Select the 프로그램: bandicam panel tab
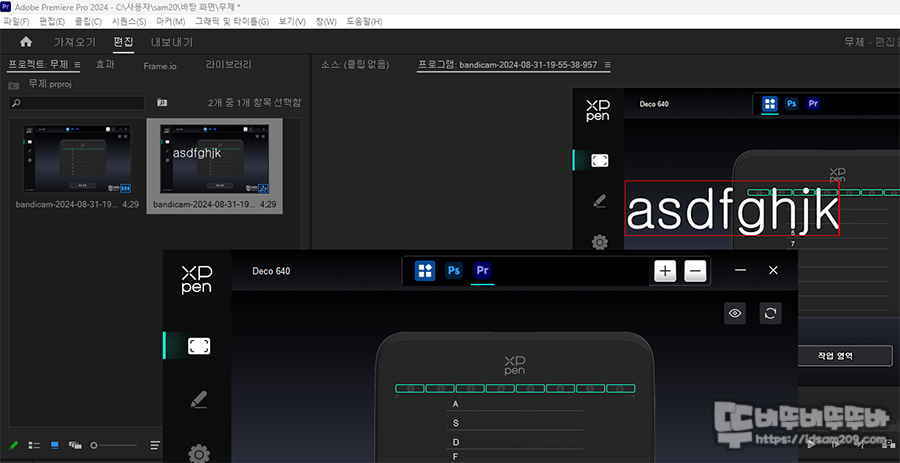Viewport: 900px width, 463px height. pos(508,65)
